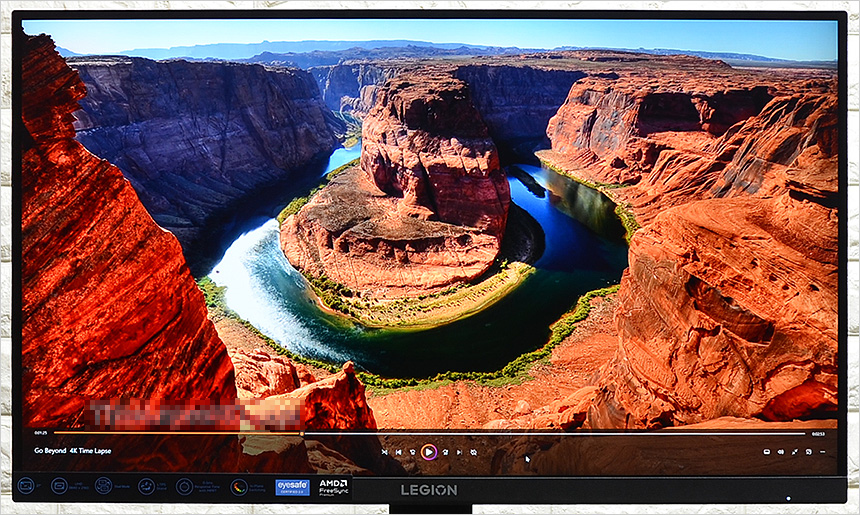Click the seek bar position thumb
860x515 pixels.
302,433
